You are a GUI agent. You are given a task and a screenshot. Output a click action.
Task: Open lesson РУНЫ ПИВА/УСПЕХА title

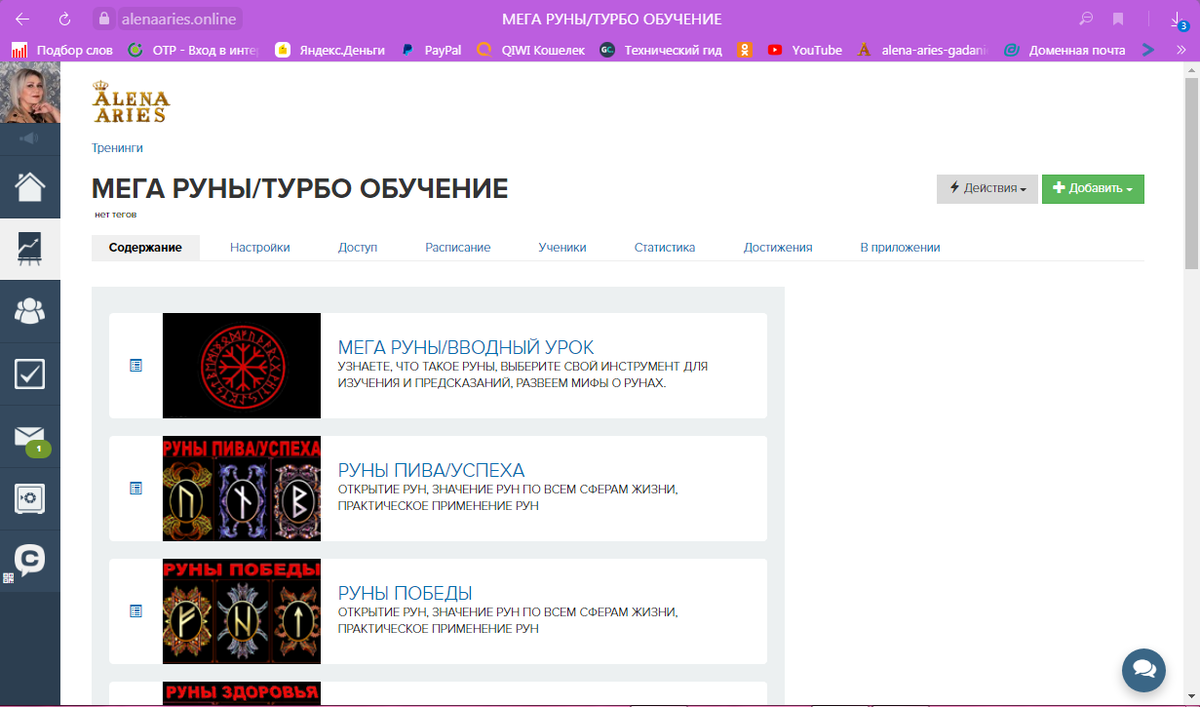[431, 470]
